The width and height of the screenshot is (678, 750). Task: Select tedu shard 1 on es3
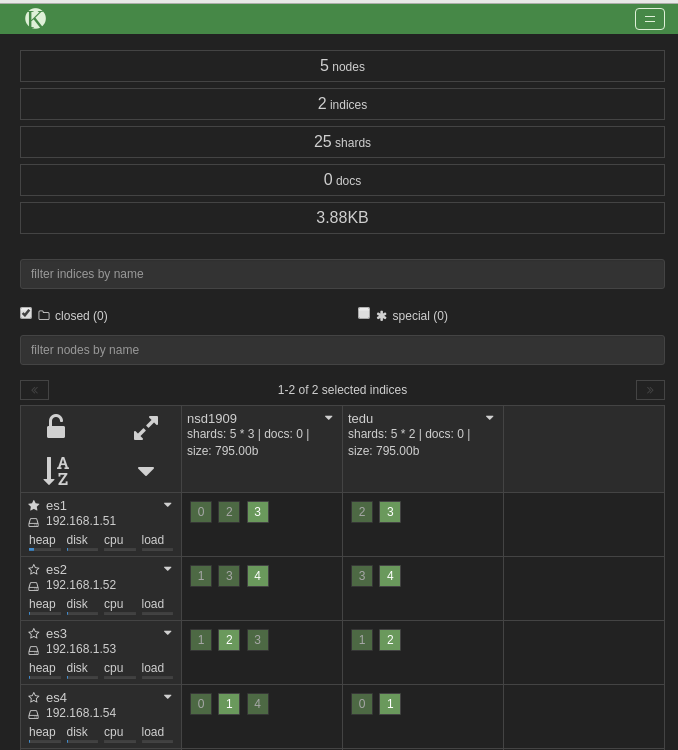point(362,640)
